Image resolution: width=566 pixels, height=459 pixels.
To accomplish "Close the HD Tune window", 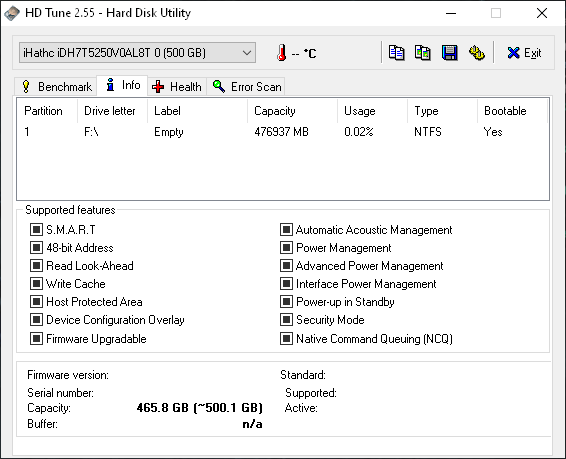I will click(542, 13).
